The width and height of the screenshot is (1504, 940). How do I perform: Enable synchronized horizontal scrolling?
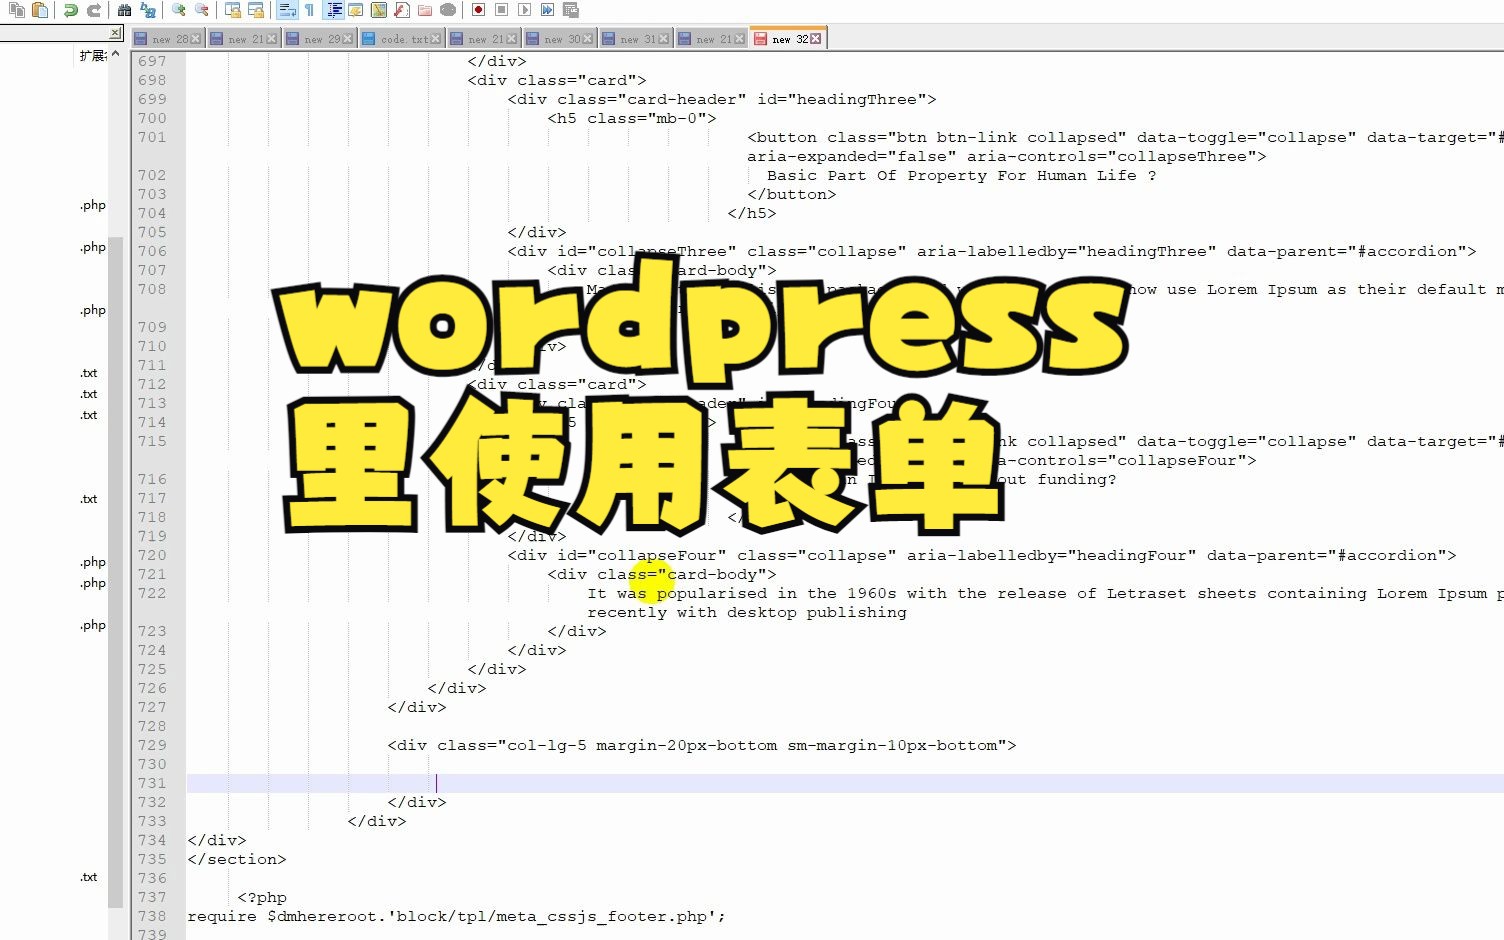[x=256, y=10]
